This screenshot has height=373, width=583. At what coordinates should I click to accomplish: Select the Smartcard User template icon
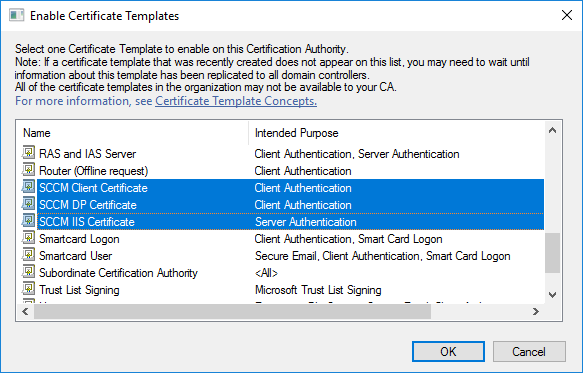[x=28, y=255]
